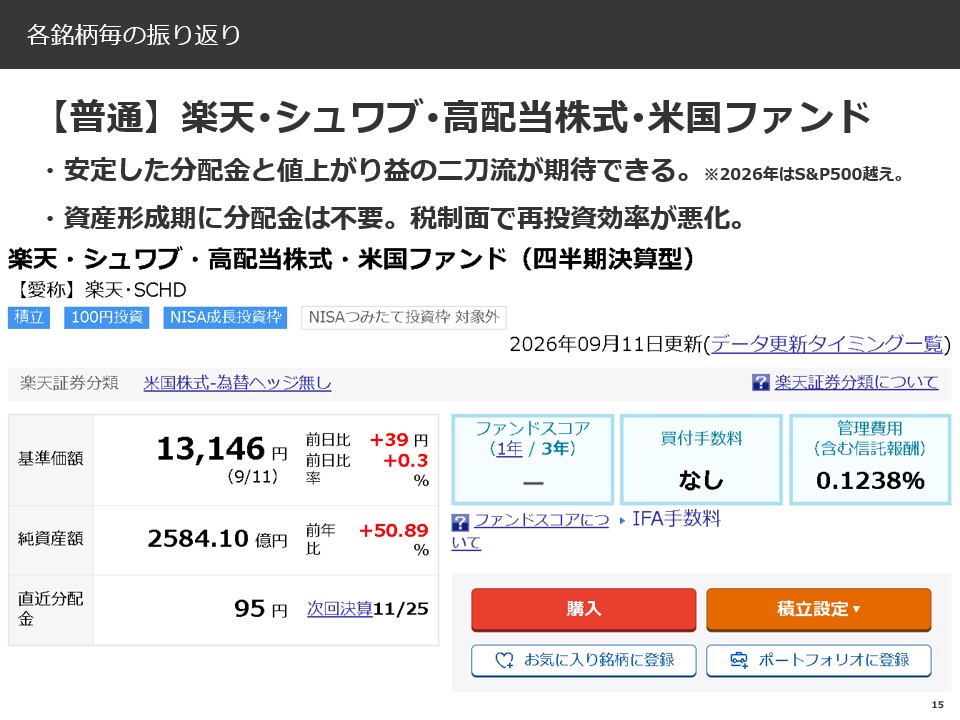Open 米国株式-為替ヘッジ無し category link

tap(238, 383)
